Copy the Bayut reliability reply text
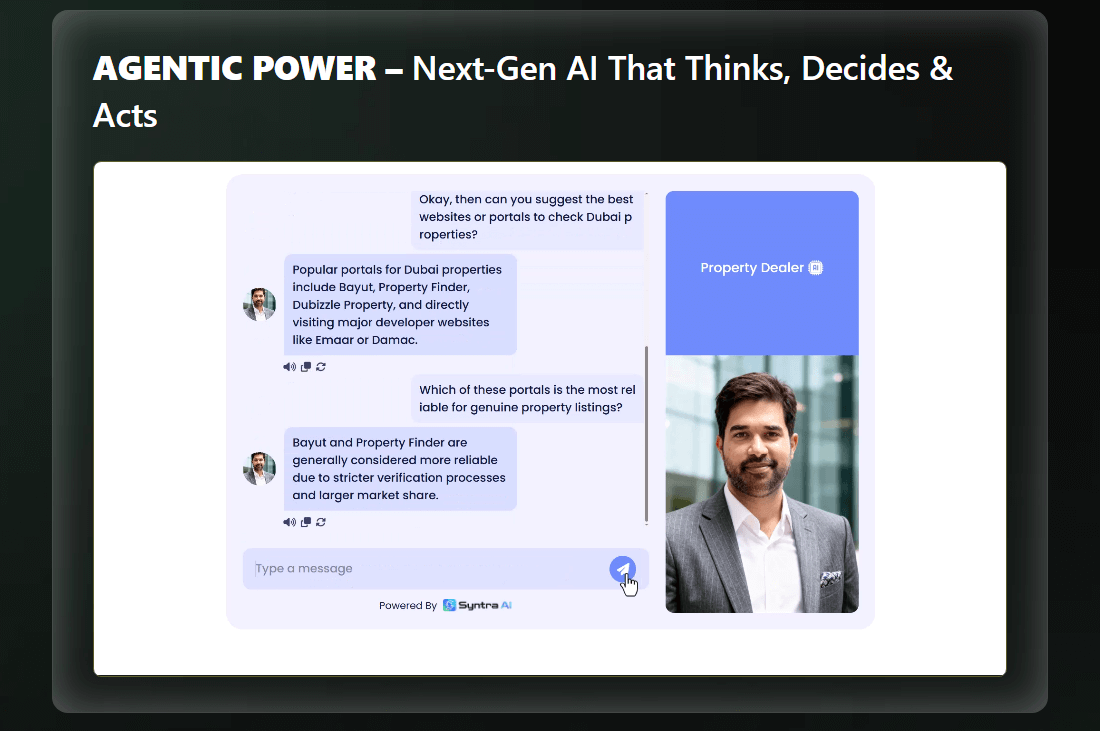Screen dimensions: 1100x731 coord(305,521)
